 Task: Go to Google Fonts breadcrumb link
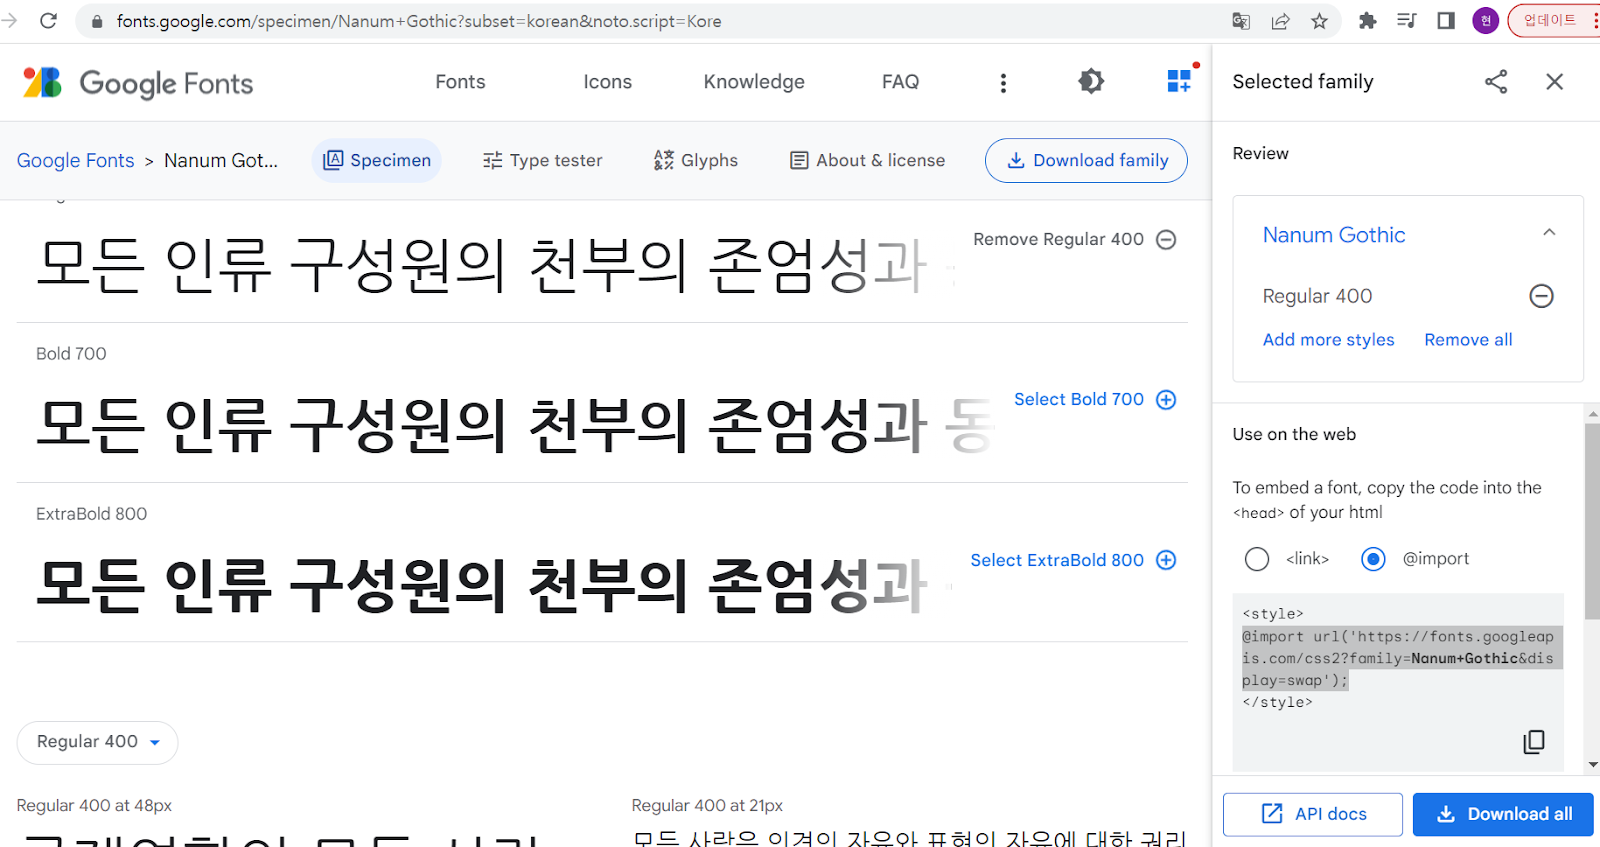[x=75, y=160]
